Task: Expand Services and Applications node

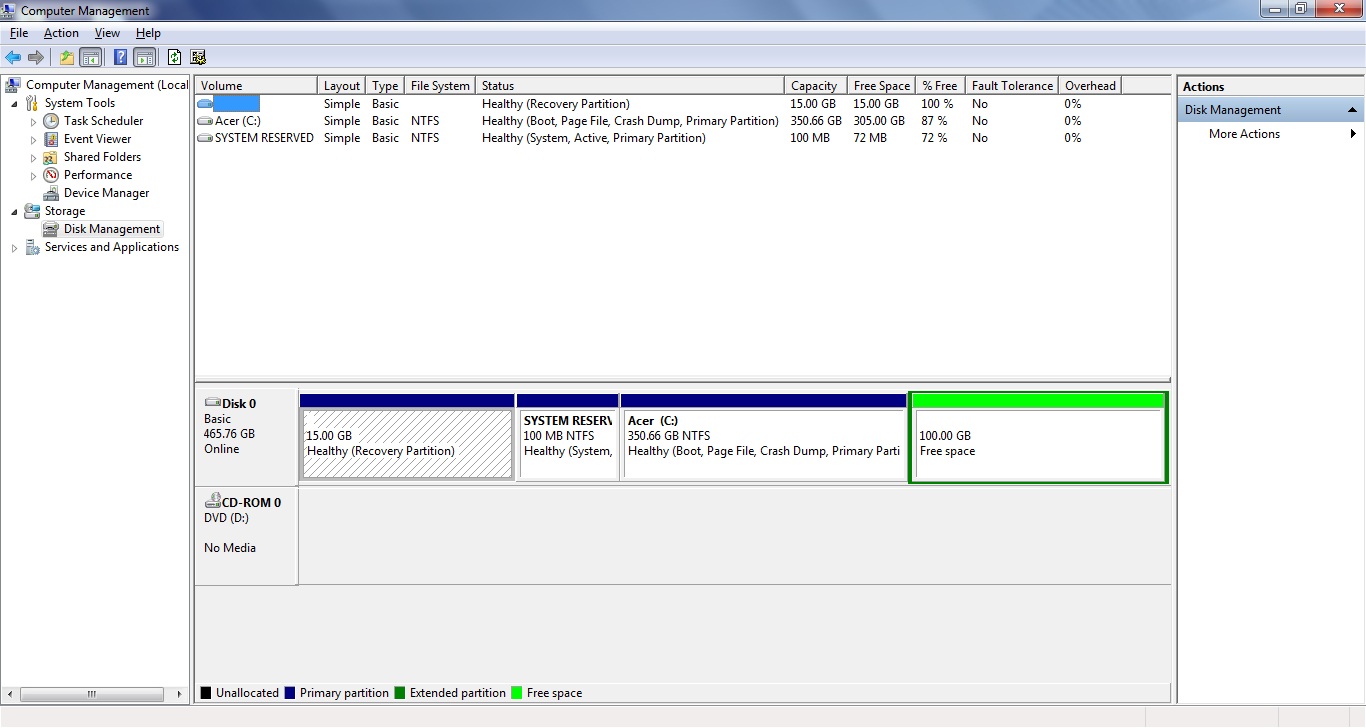Action: (14, 247)
